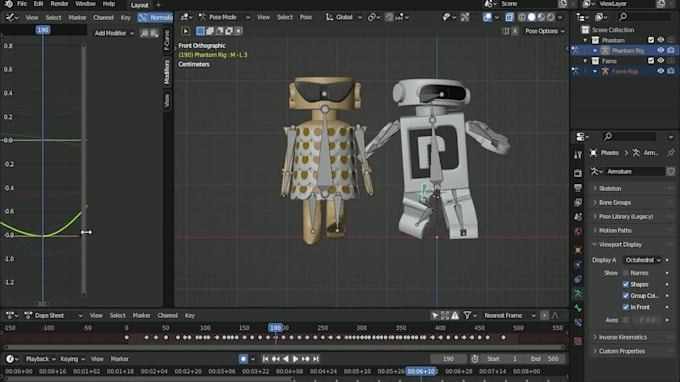680x382 pixels.
Task: Open the Pose Mode dropdown
Action: click(x=224, y=17)
